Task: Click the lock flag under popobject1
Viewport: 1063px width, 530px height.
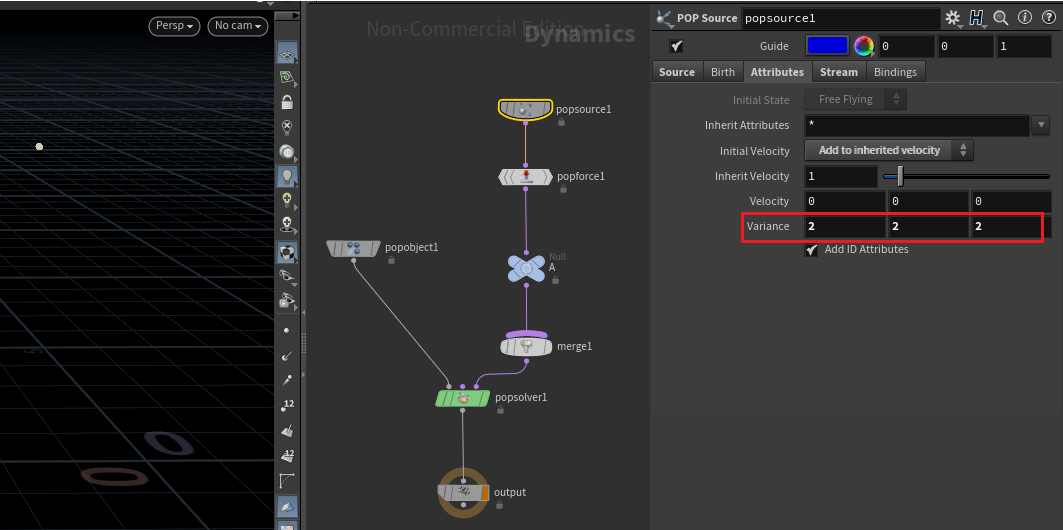Action: [391, 260]
